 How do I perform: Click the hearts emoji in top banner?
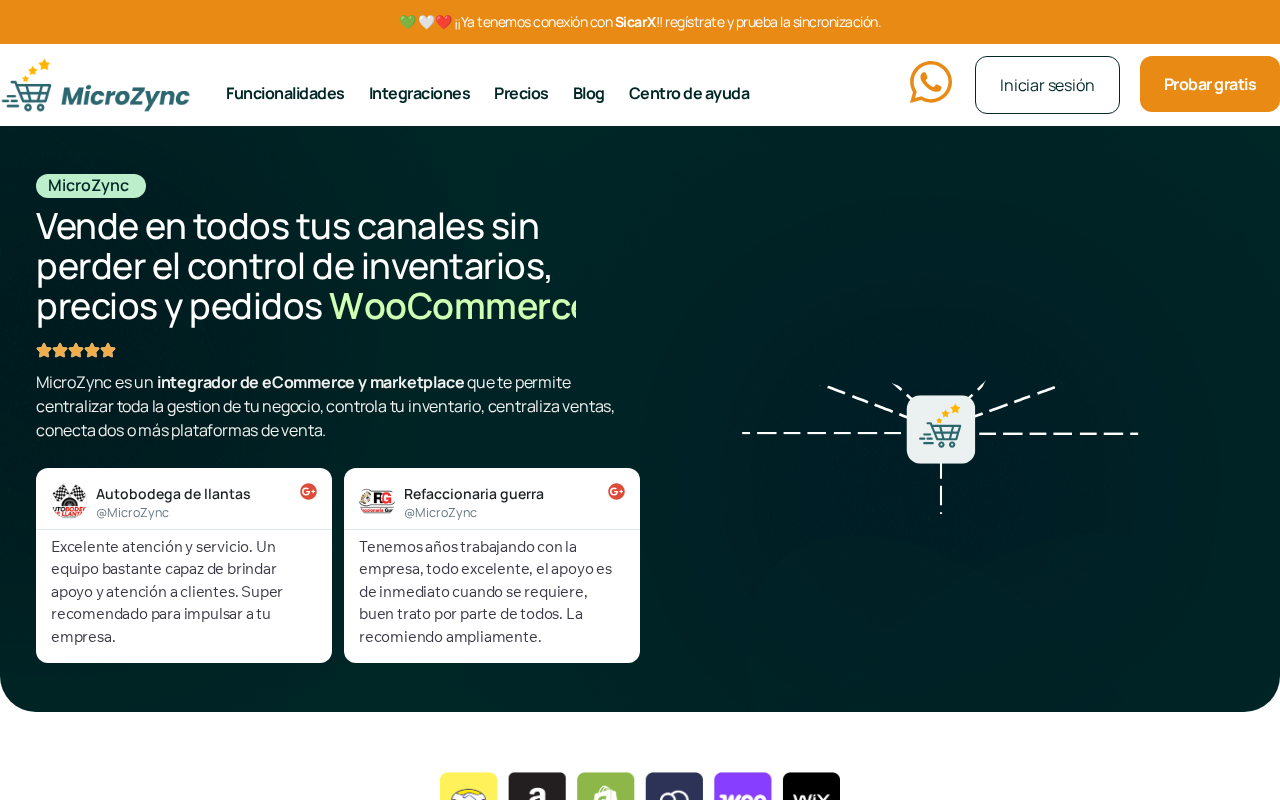tap(426, 22)
